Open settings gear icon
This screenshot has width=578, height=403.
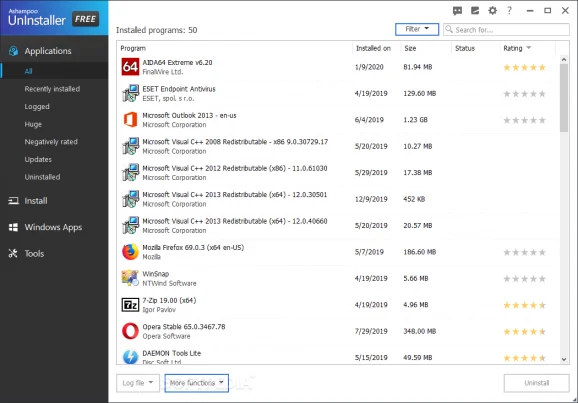(492, 11)
